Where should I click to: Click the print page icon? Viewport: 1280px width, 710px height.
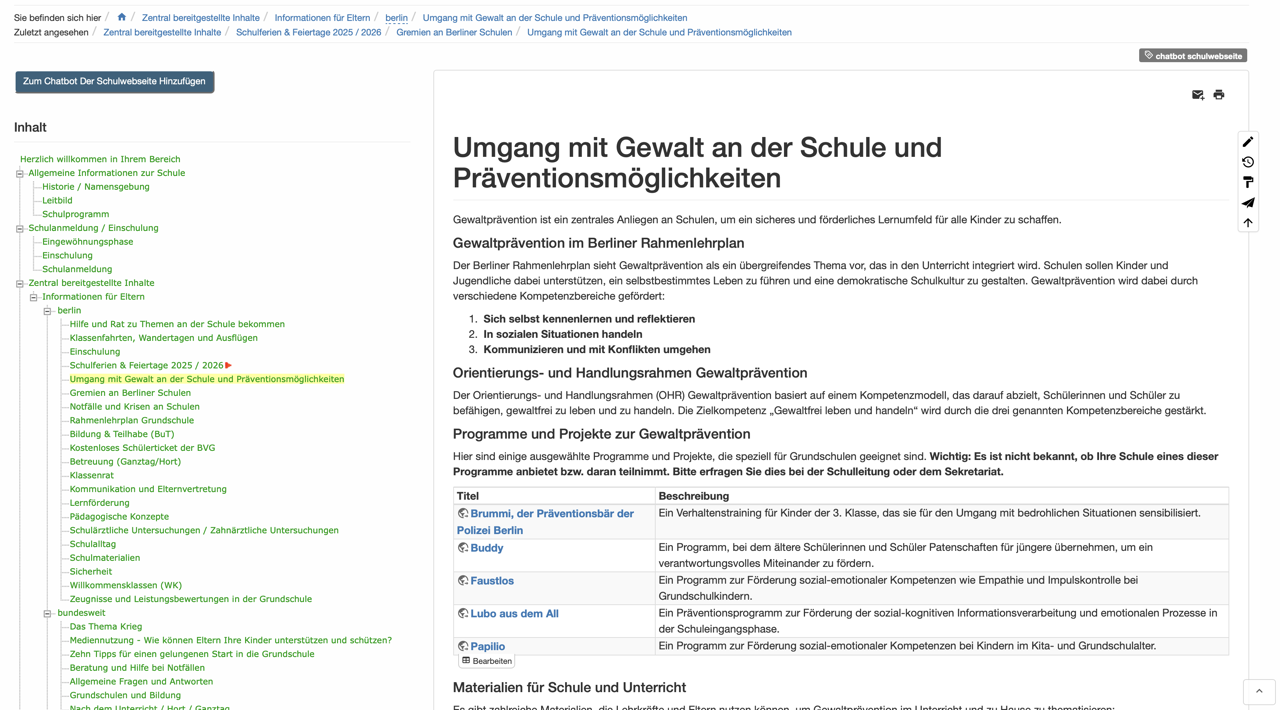(1218, 95)
